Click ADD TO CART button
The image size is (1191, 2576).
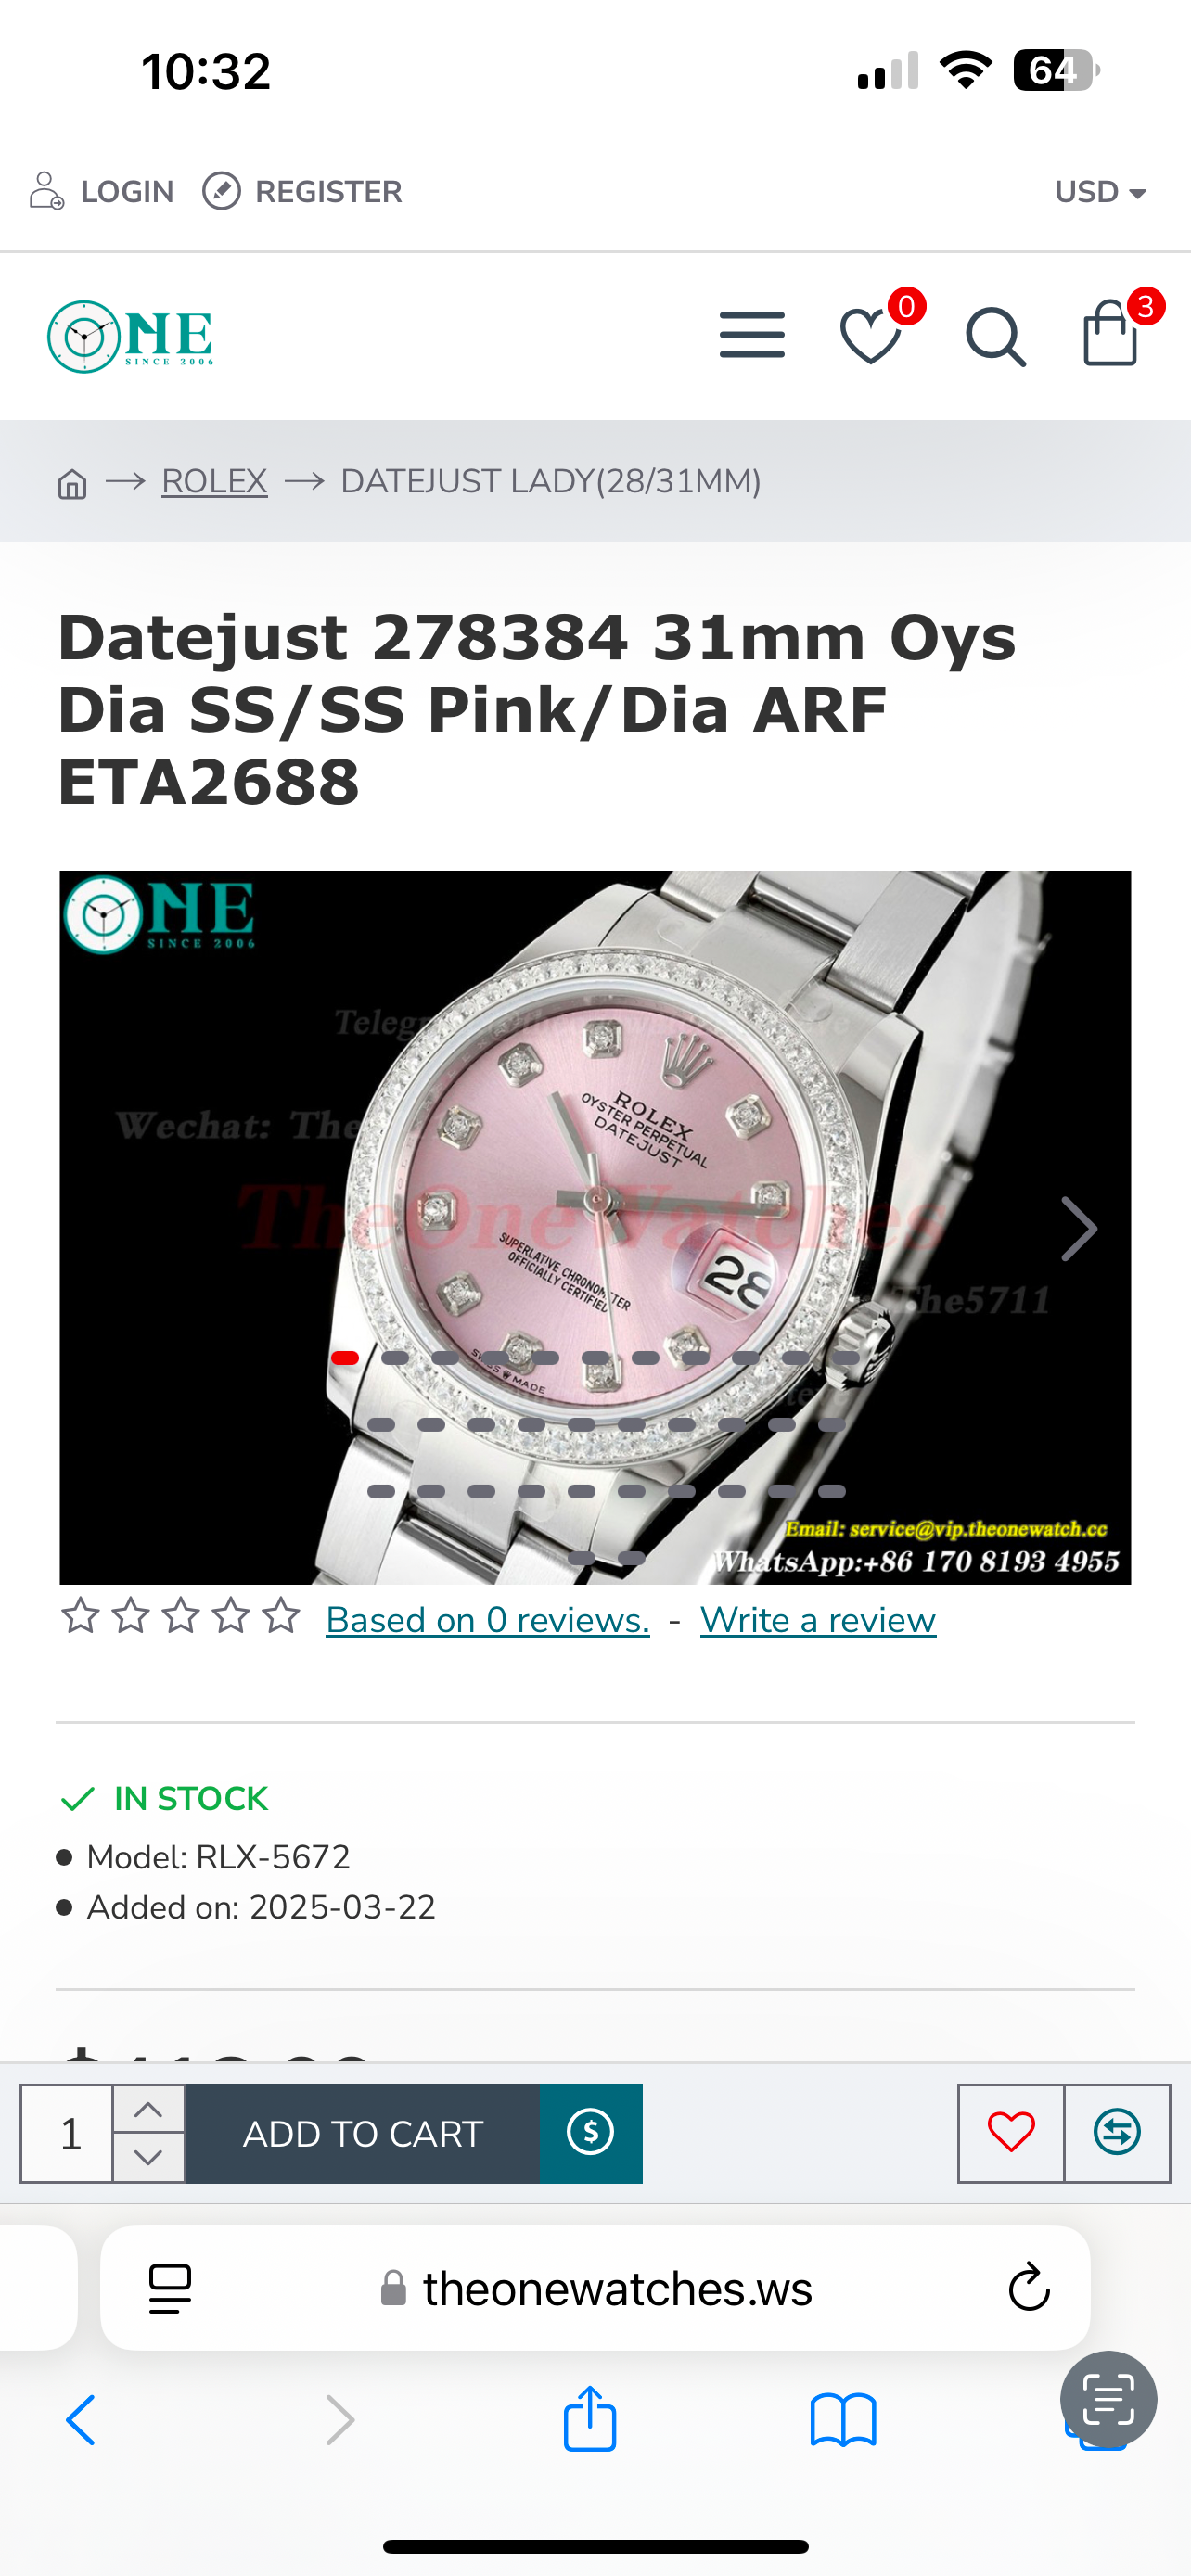coord(363,2133)
